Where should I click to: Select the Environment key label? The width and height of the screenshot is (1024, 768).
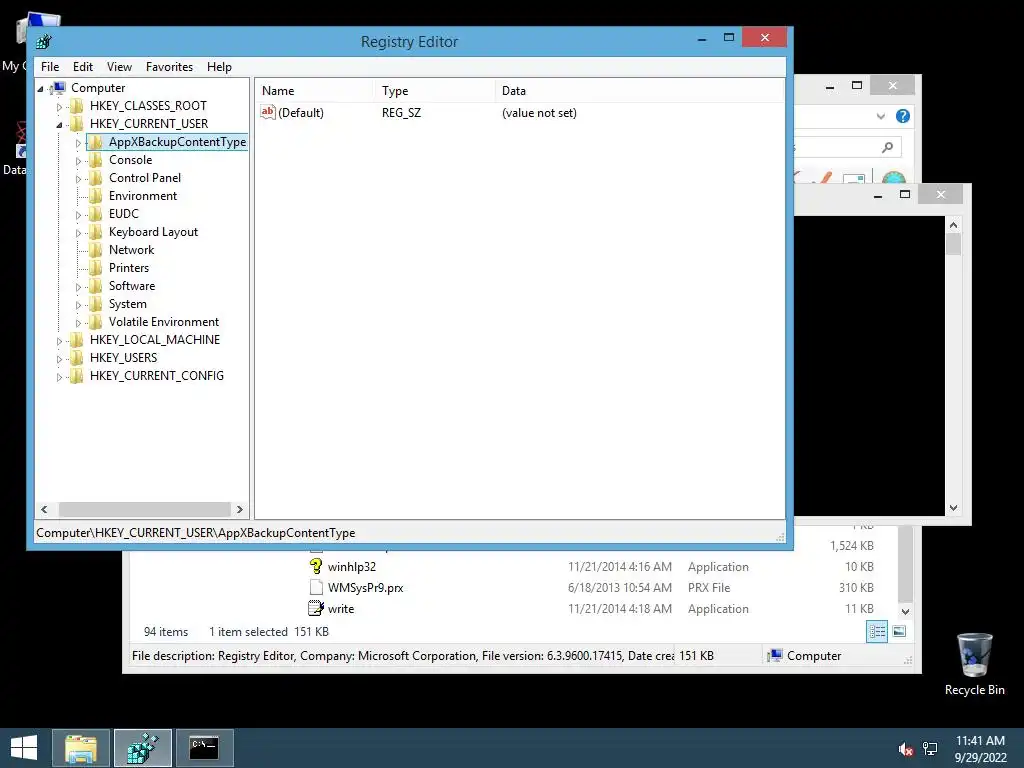(x=142, y=196)
